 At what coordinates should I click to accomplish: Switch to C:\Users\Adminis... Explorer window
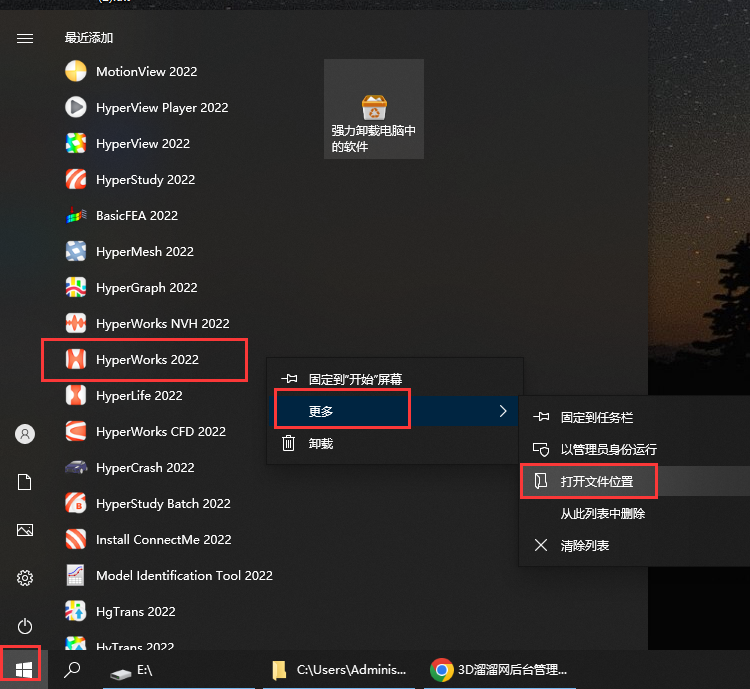(339, 669)
